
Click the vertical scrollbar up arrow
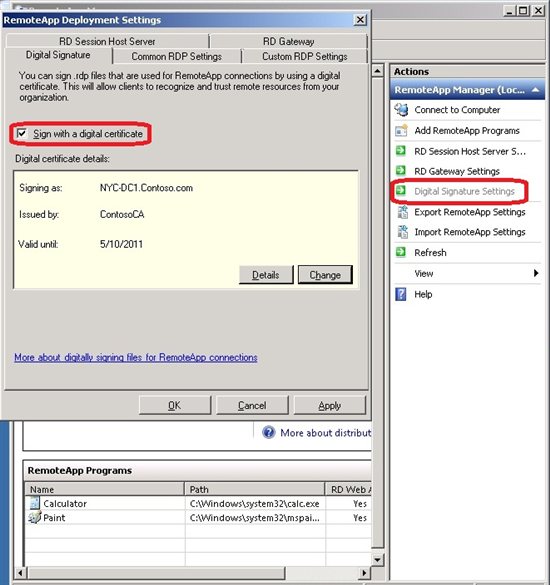click(378, 71)
